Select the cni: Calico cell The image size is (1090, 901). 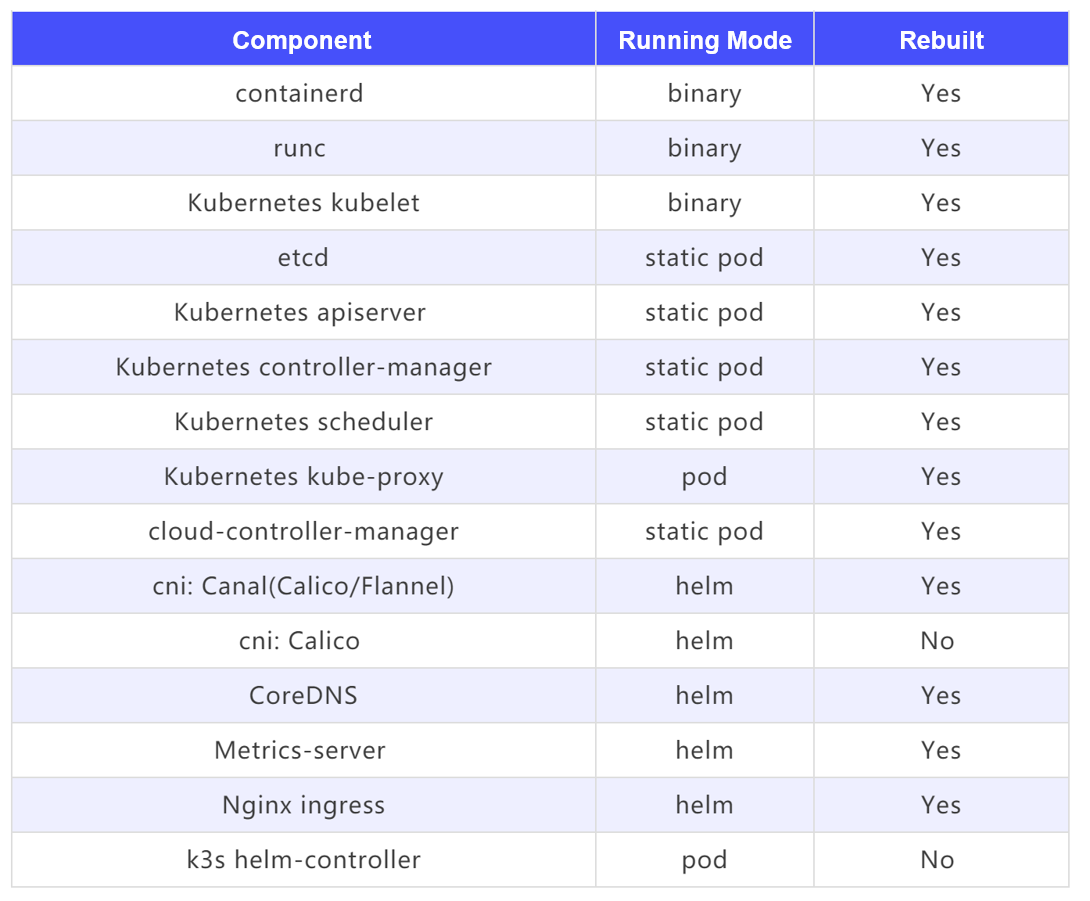[x=300, y=641]
